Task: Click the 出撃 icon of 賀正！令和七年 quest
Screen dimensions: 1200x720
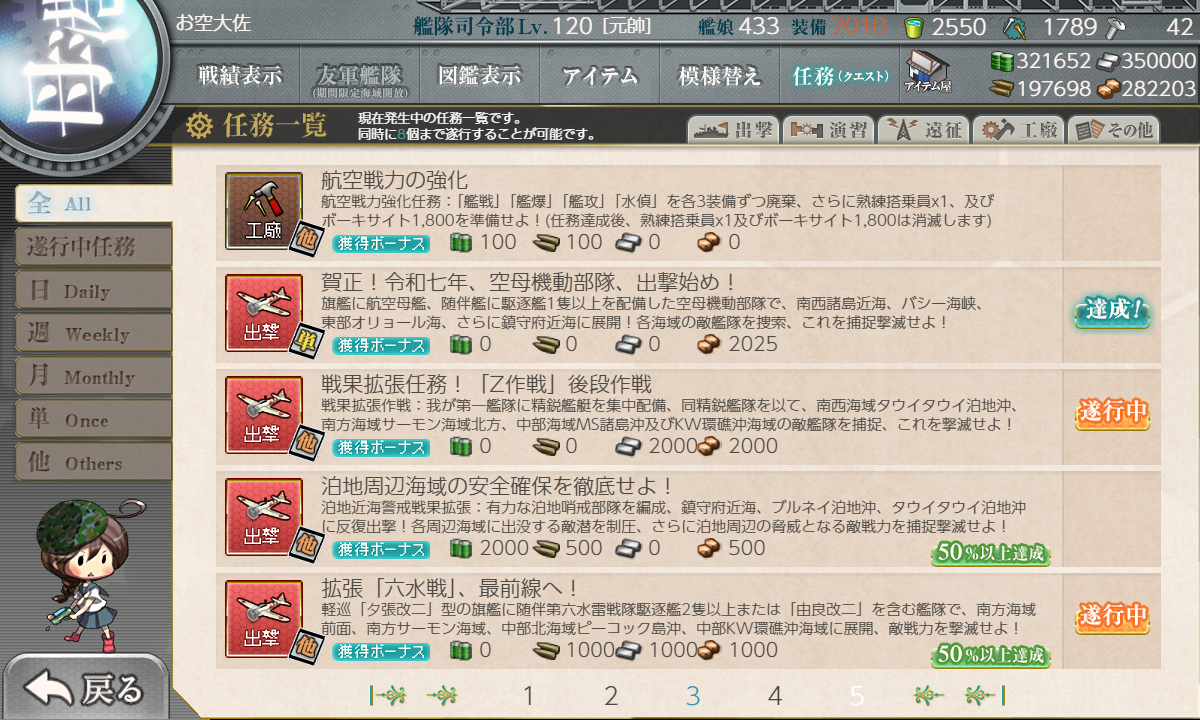Action: pos(263,313)
